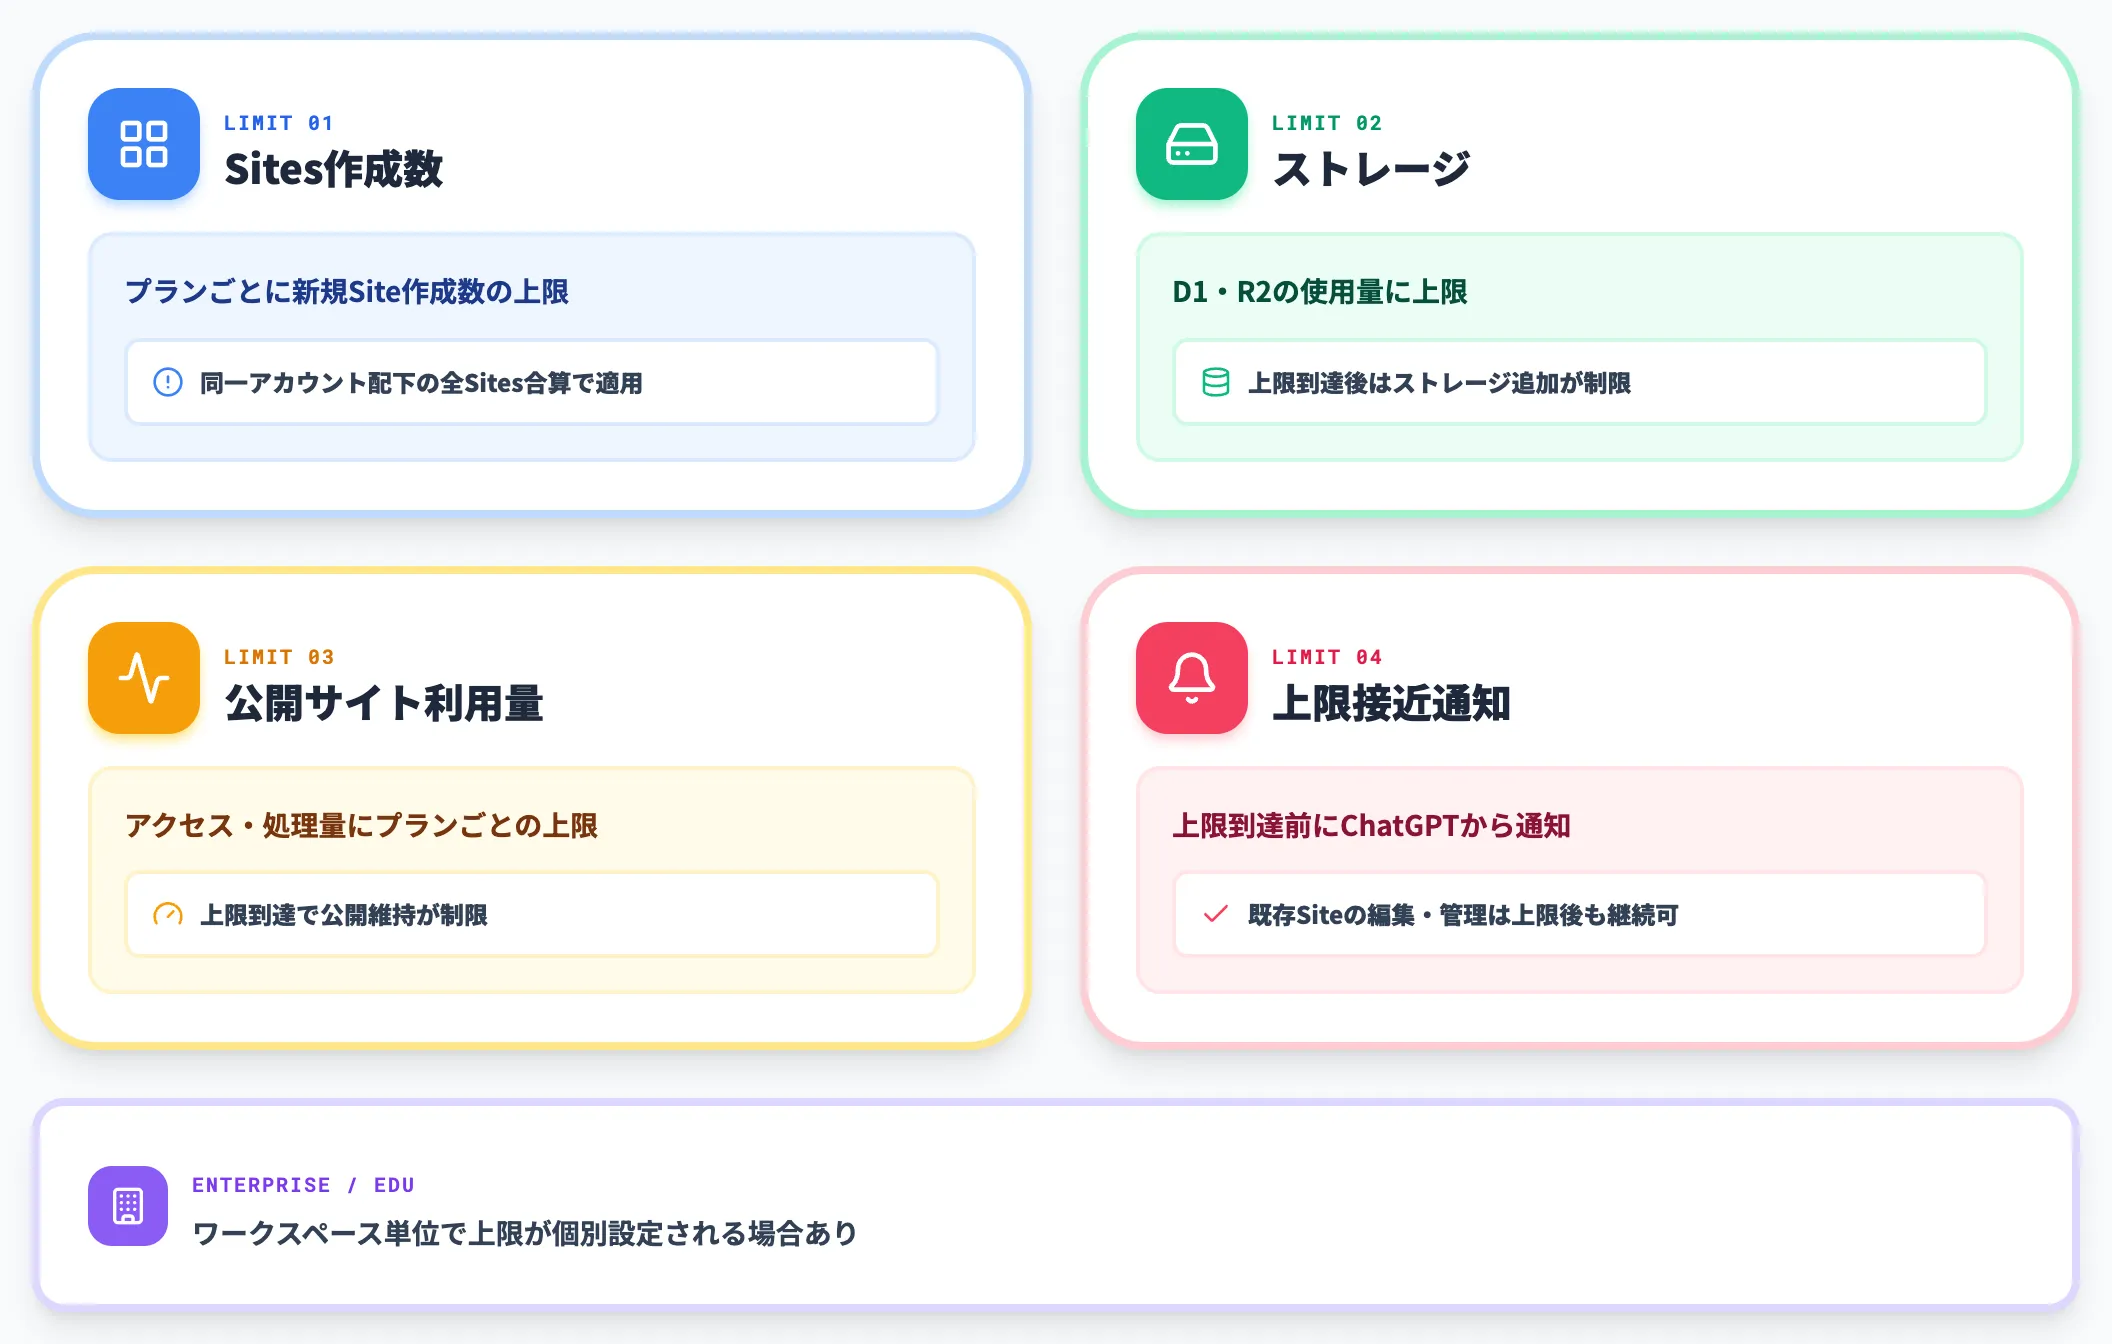Click ワークスペース単位で上限が個別設定される場合あり text

(525, 1233)
